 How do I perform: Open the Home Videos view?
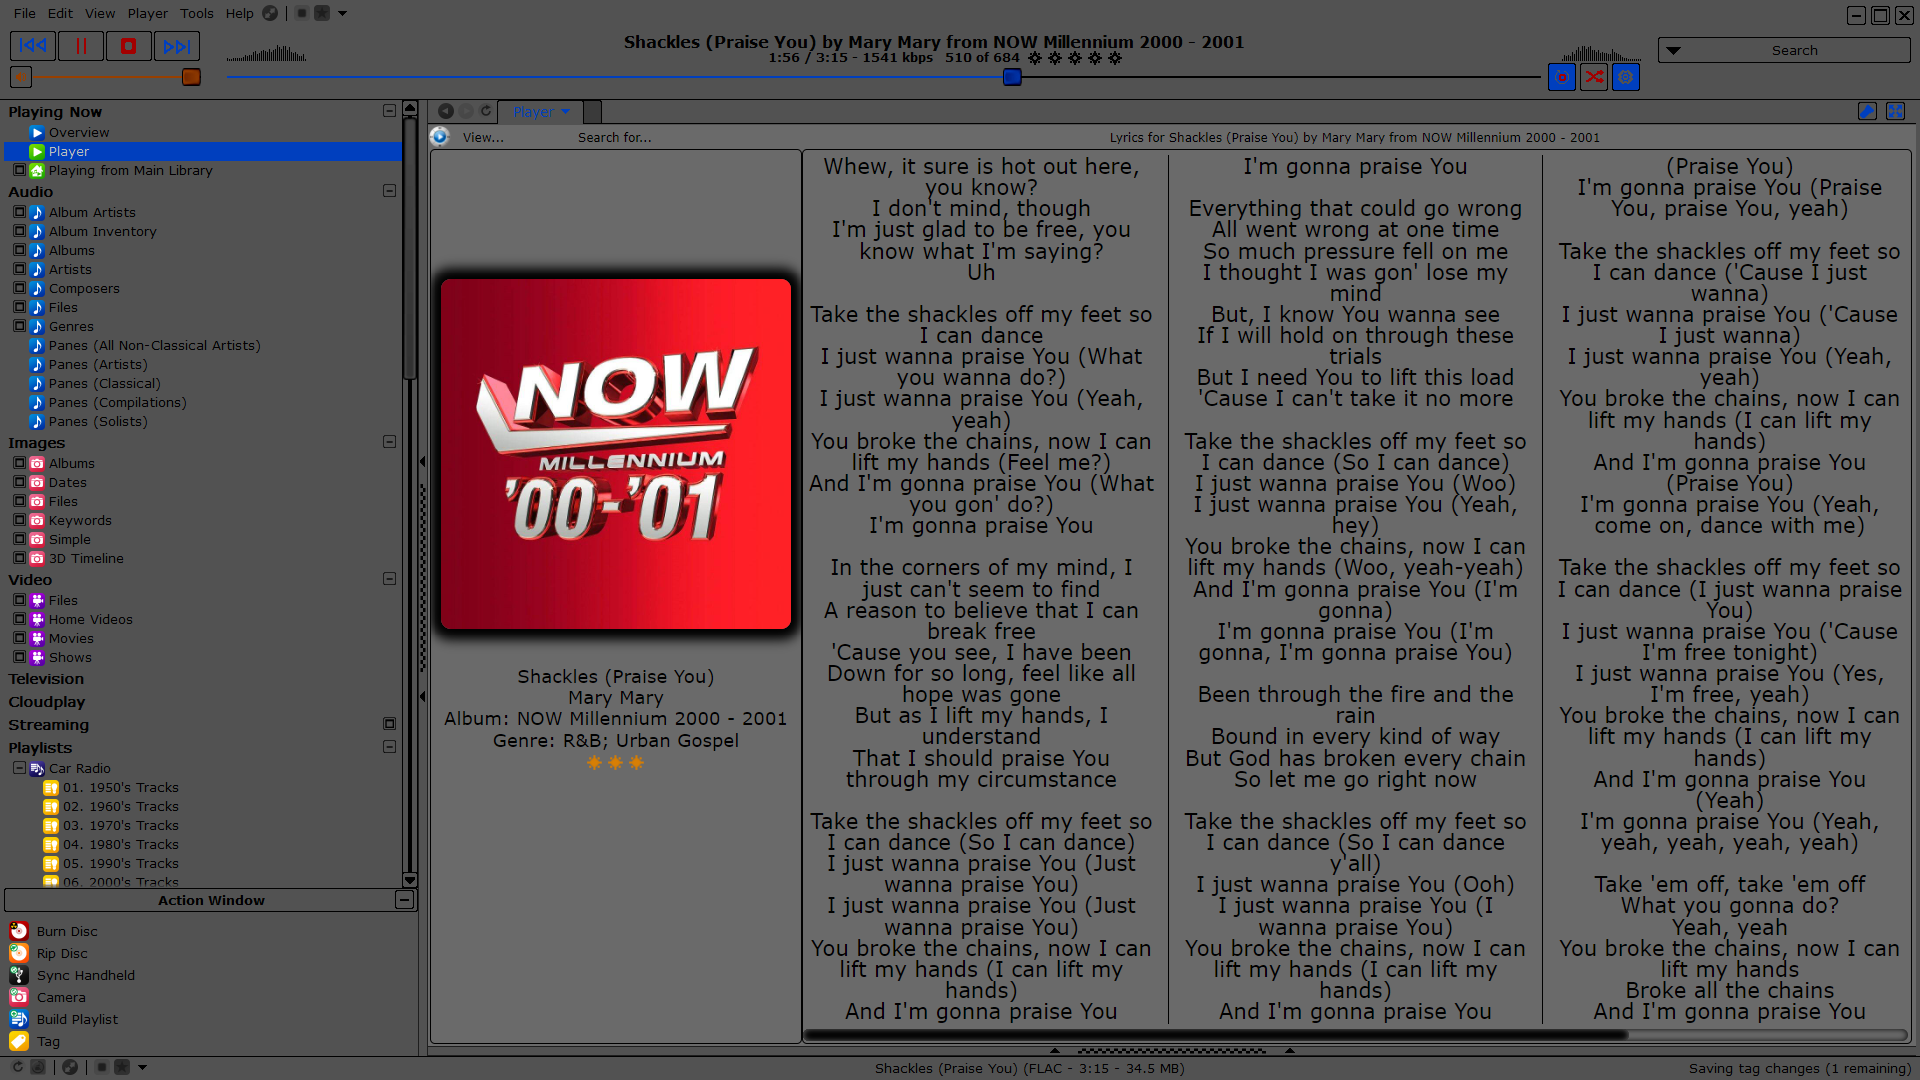click(90, 619)
